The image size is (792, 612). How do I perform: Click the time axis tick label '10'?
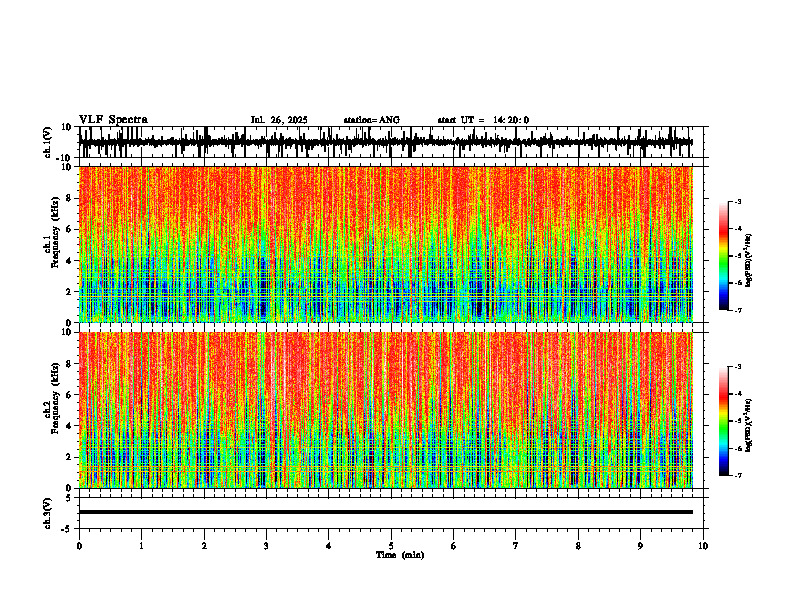point(703,546)
